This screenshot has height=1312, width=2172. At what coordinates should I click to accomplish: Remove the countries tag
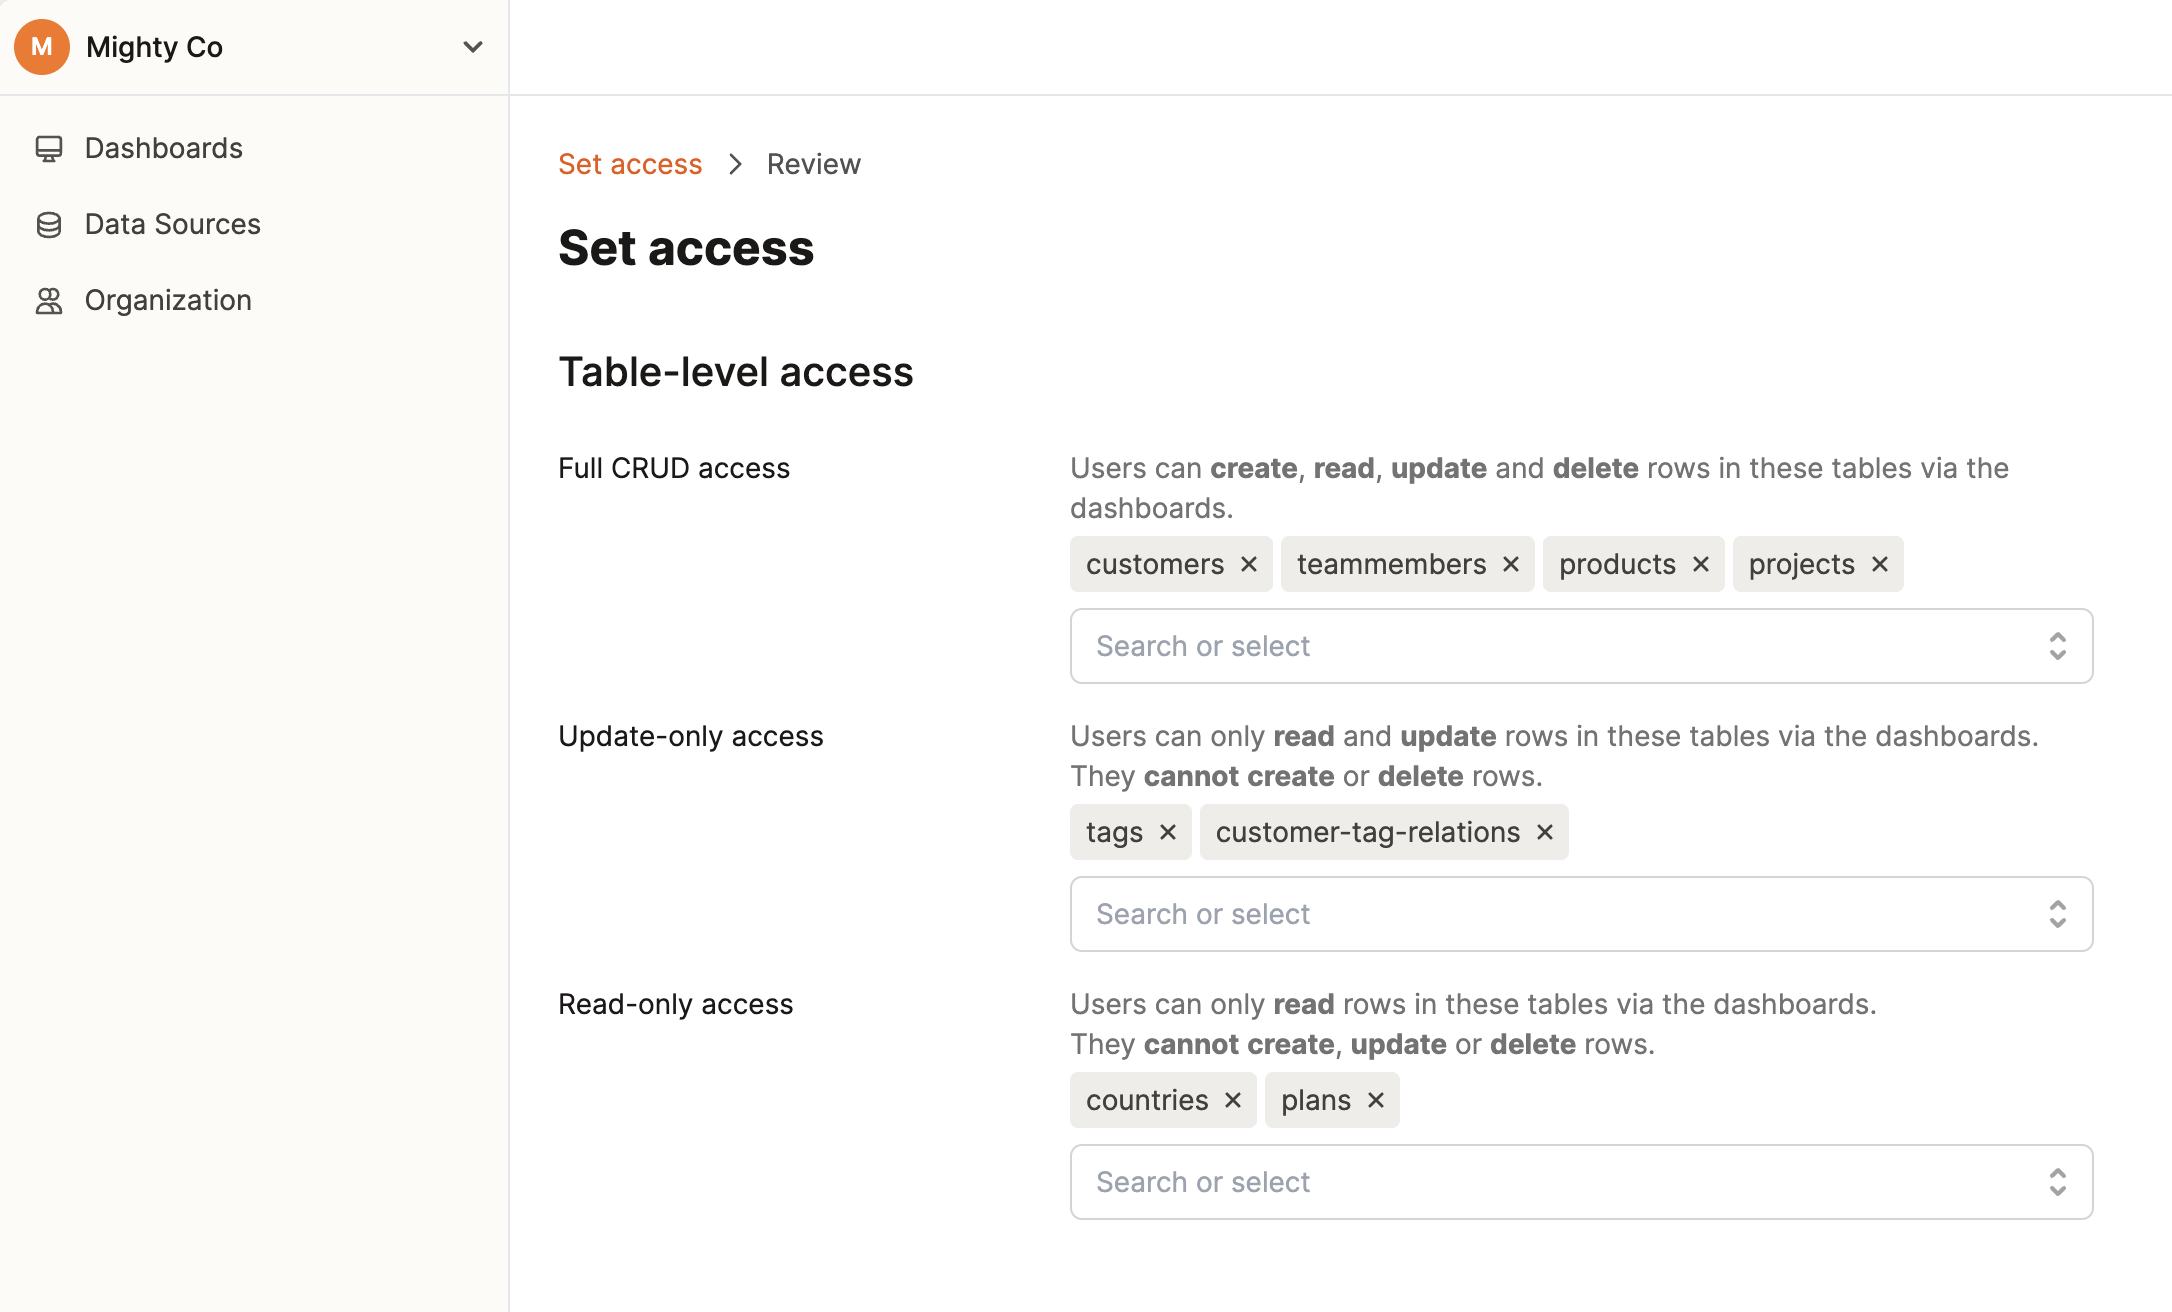[1233, 1100]
